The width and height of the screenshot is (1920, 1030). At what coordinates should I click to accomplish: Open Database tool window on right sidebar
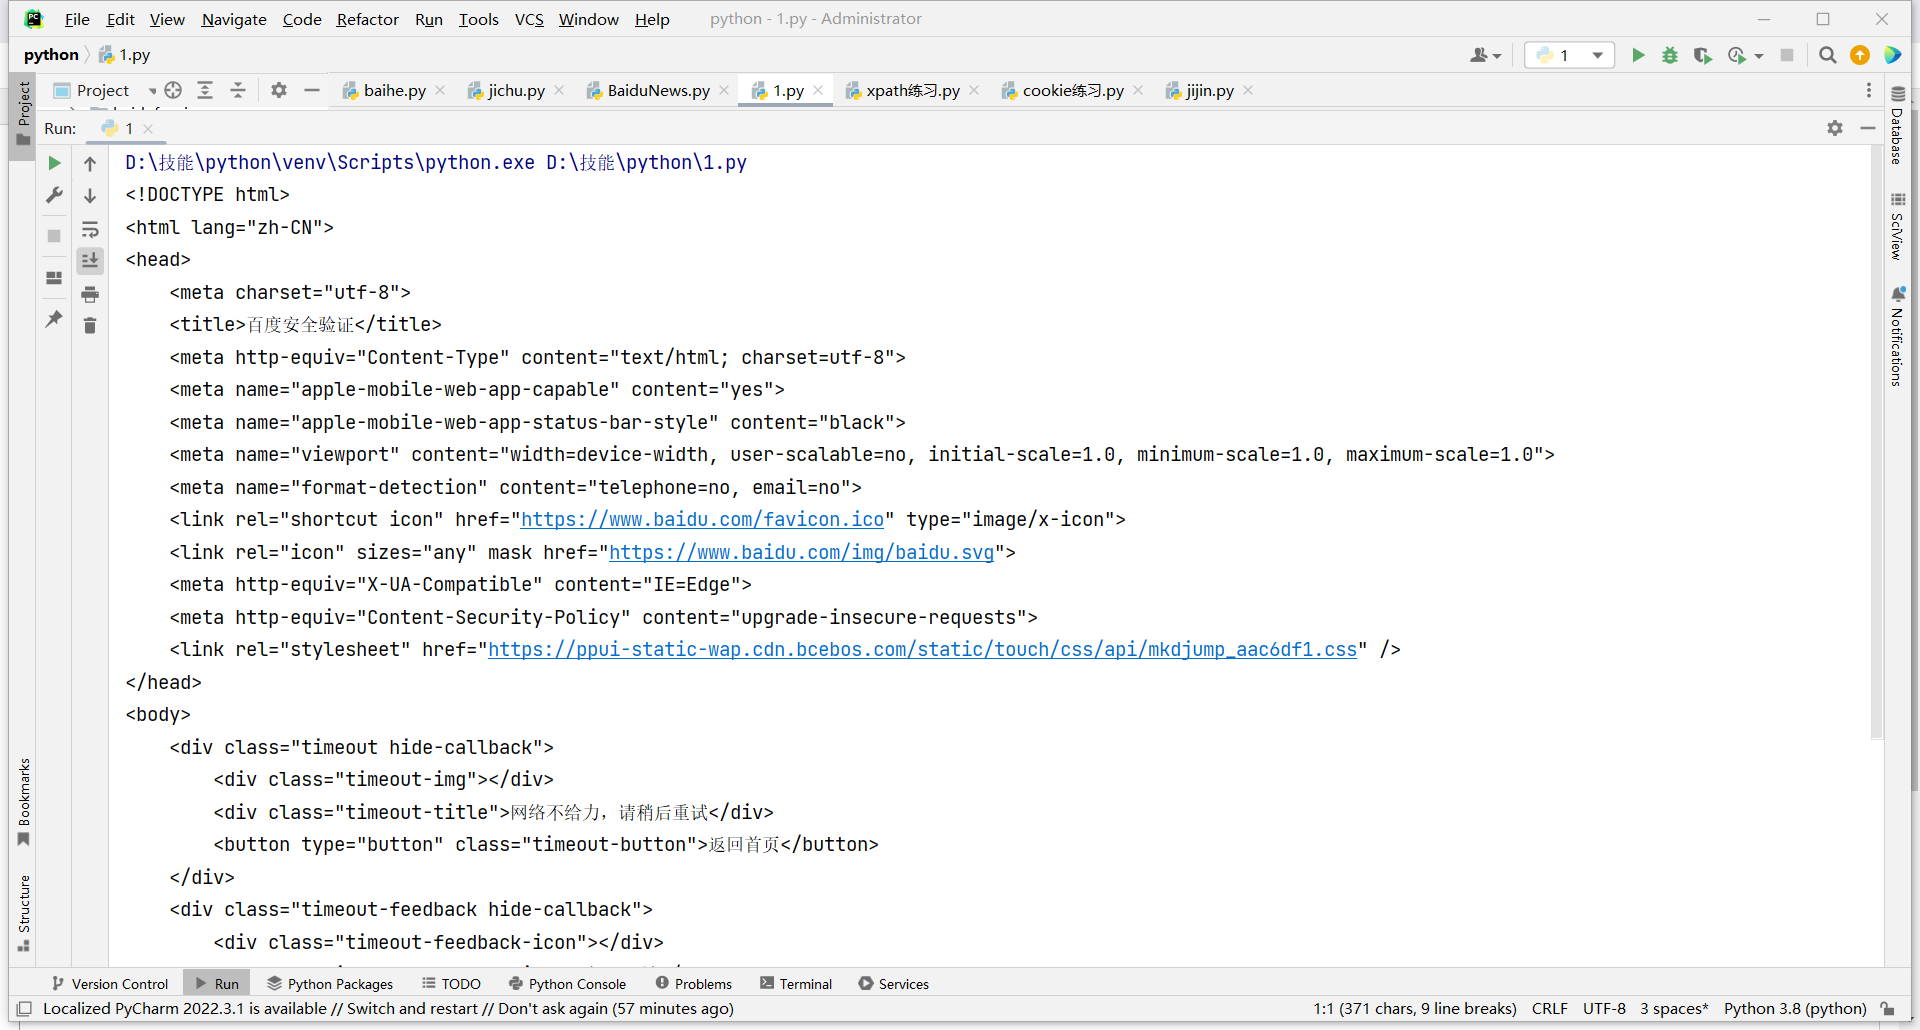(1897, 126)
